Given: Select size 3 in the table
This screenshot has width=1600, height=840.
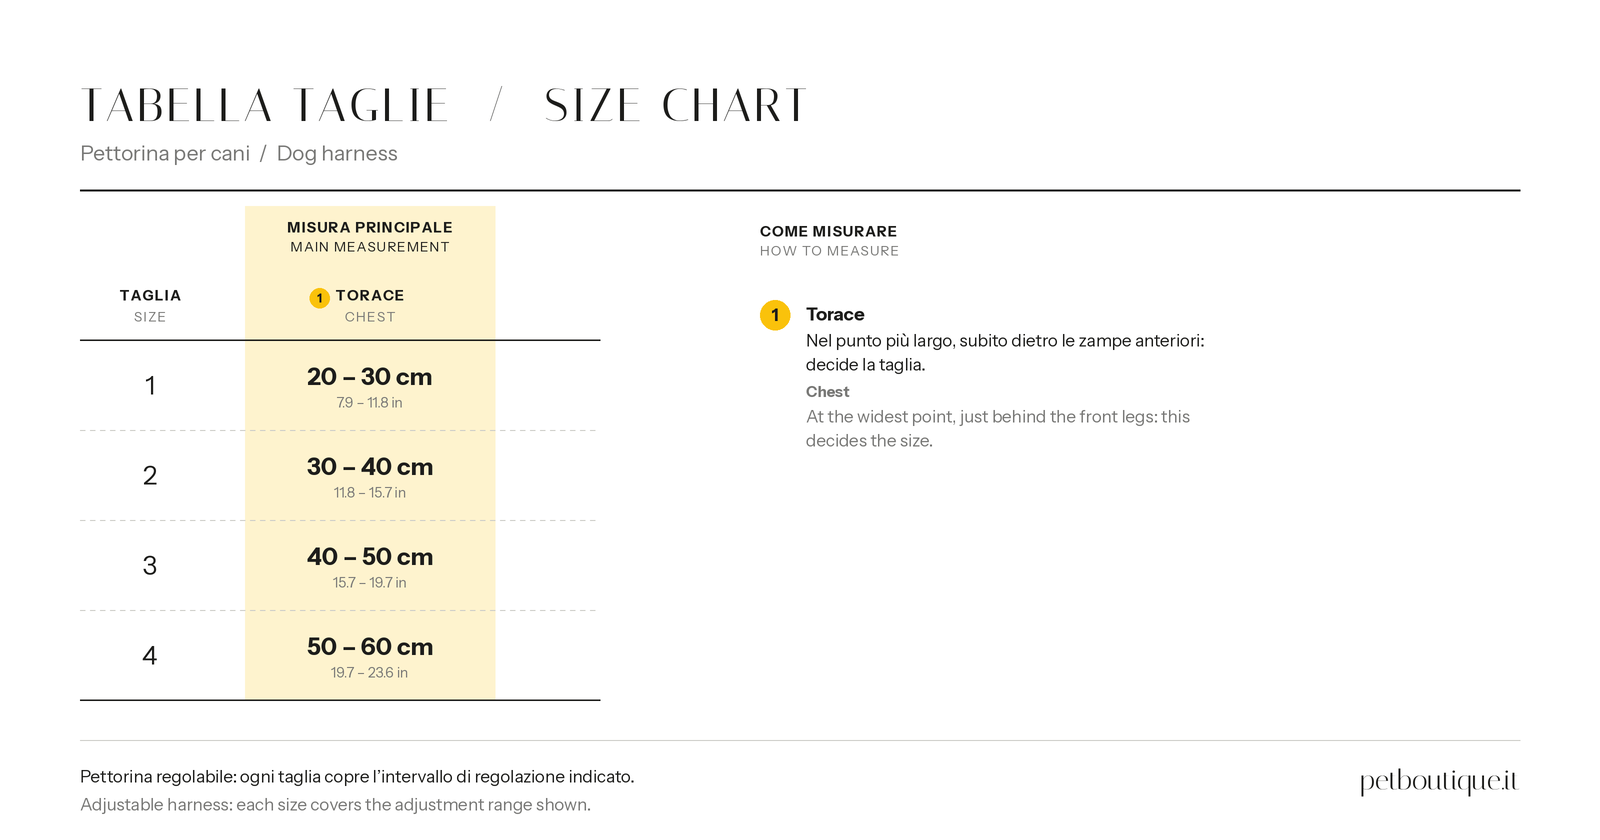Looking at the screenshot, I should (x=150, y=566).
